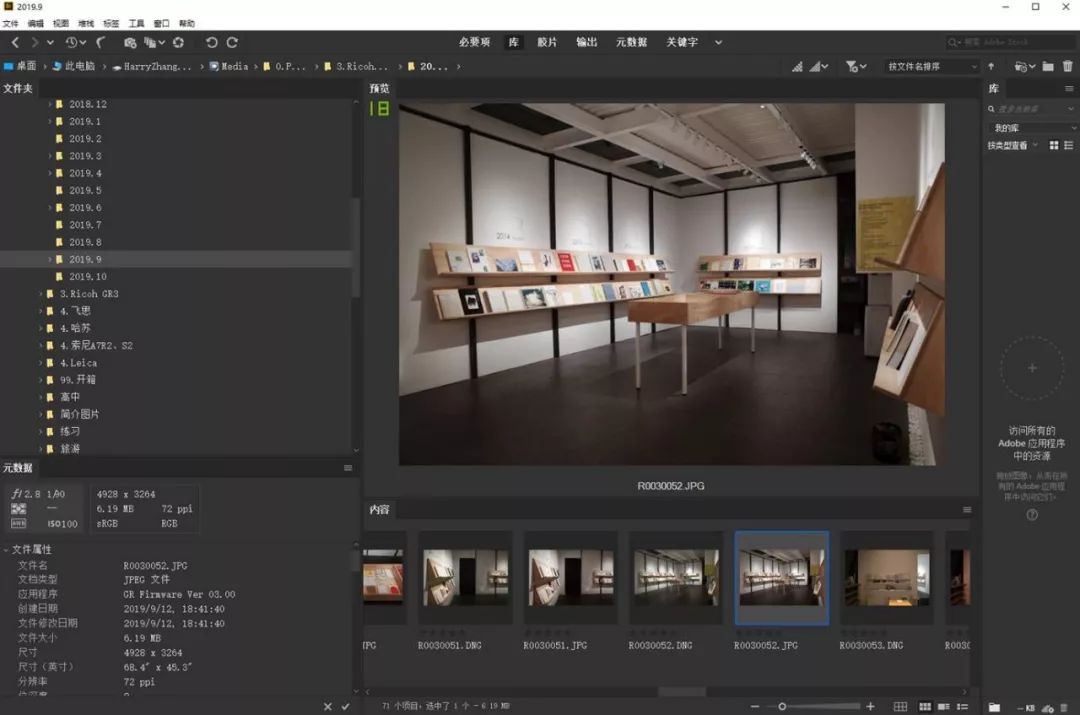Image resolution: width=1080 pixels, height=715 pixels.
Task: Switch library panel to grid view
Action: (x=1053, y=146)
